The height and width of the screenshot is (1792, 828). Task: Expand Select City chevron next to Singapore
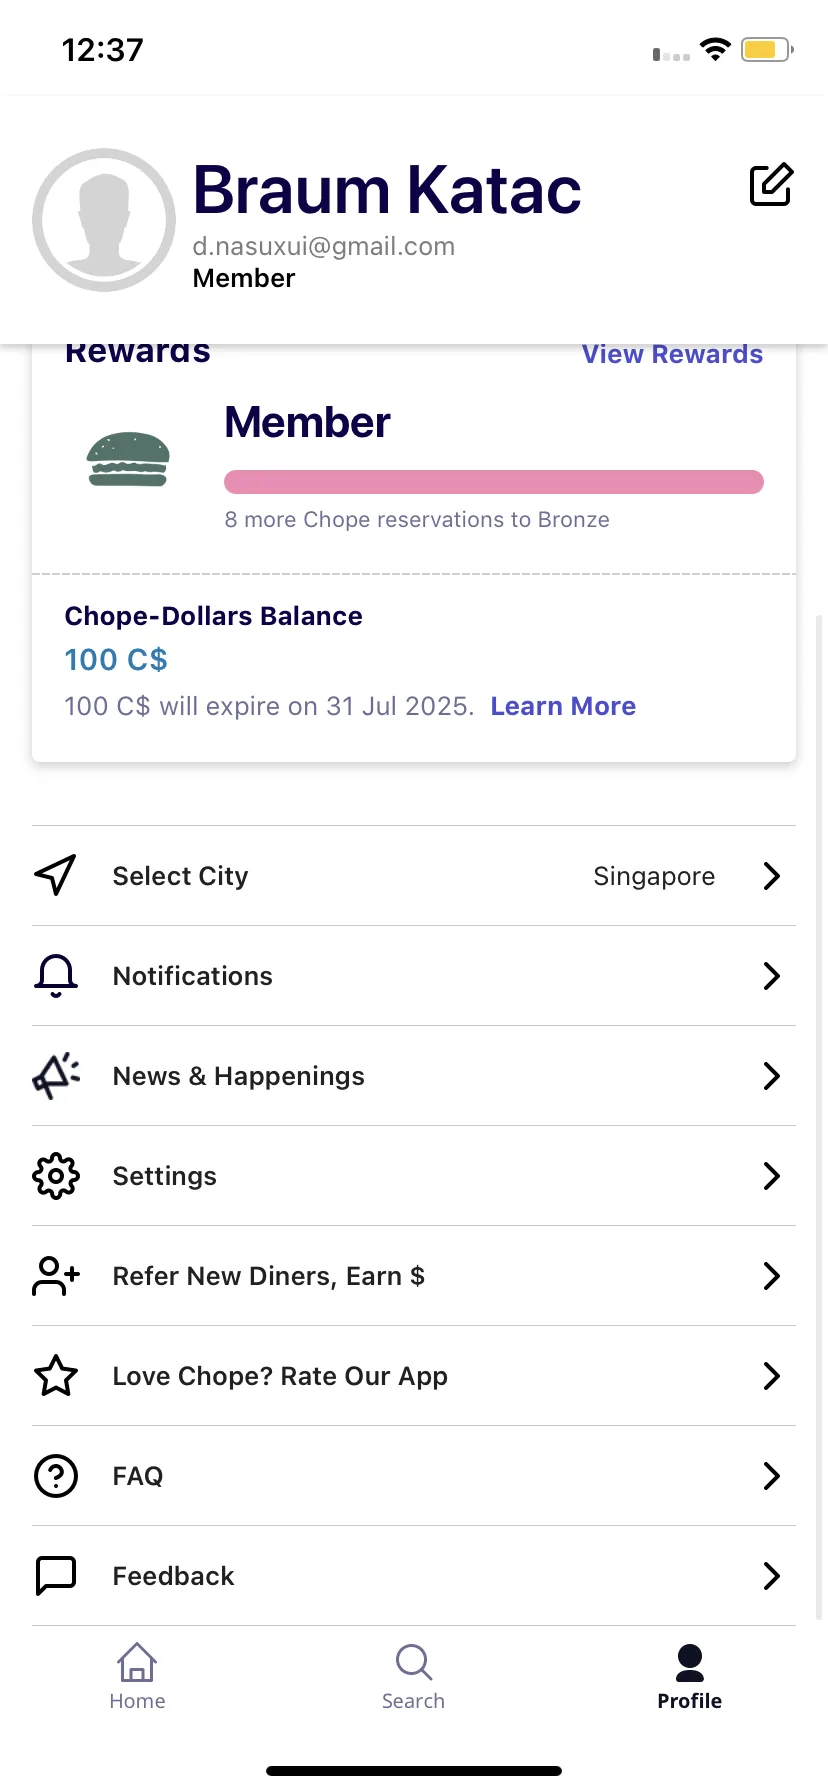771,876
